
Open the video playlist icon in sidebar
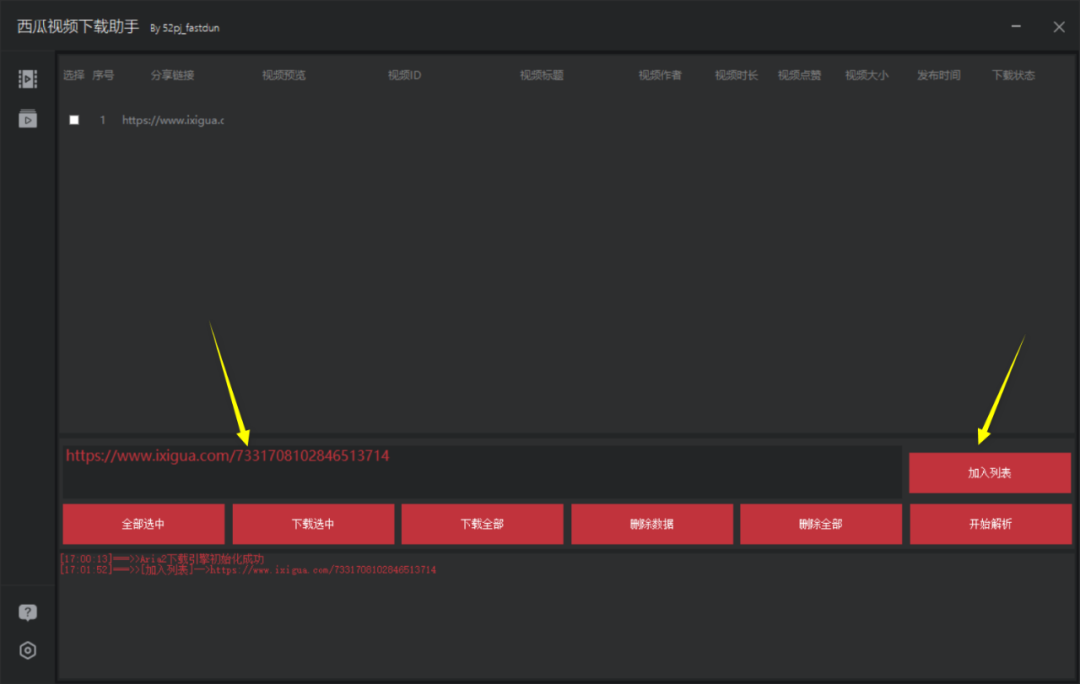pyautogui.click(x=28, y=119)
